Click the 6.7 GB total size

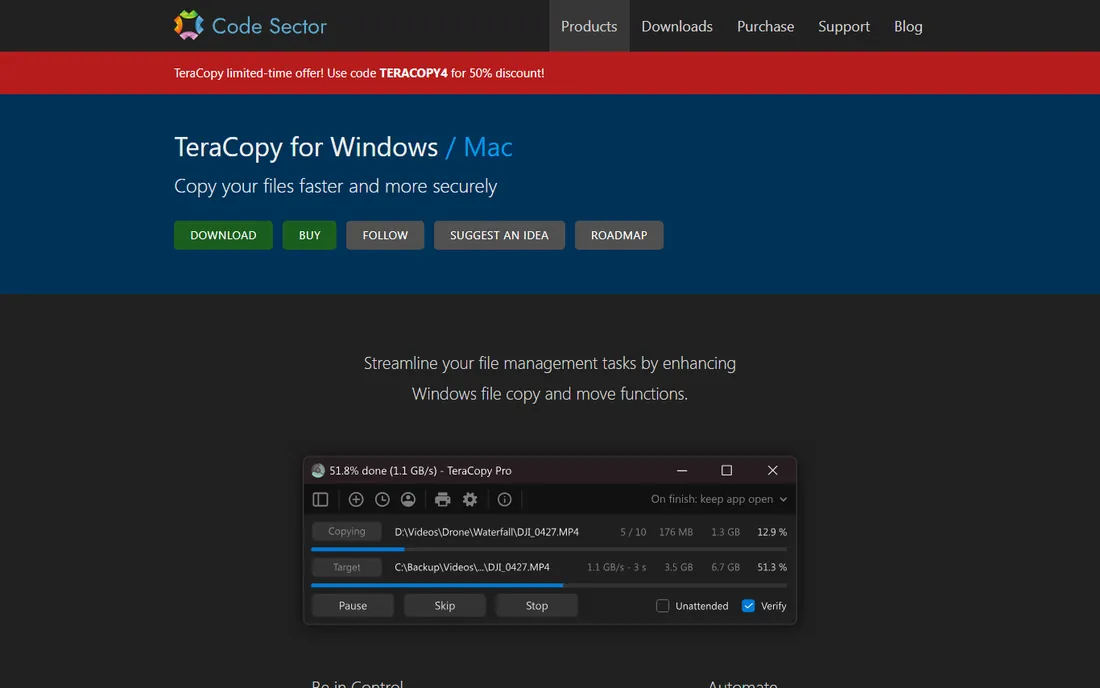tap(725, 567)
